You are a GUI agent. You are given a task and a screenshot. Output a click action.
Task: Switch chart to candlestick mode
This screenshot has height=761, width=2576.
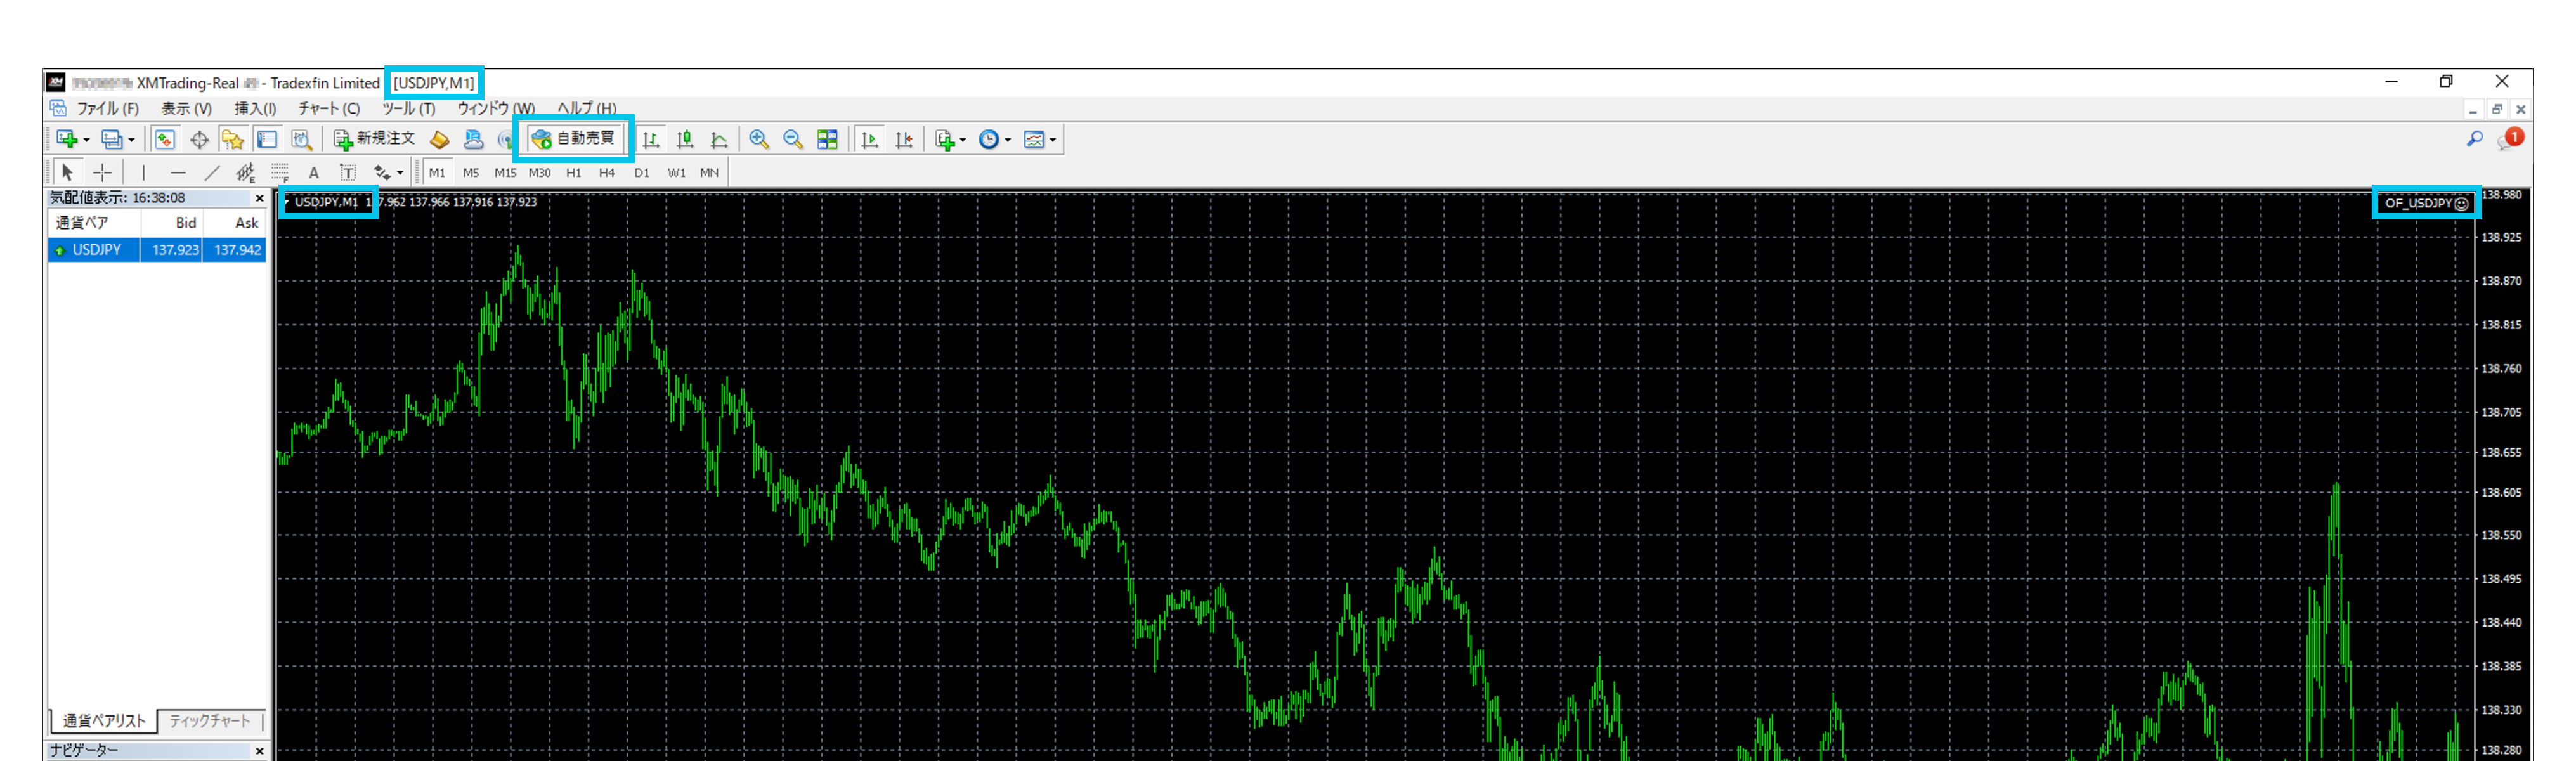pyautogui.click(x=685, y=140)
